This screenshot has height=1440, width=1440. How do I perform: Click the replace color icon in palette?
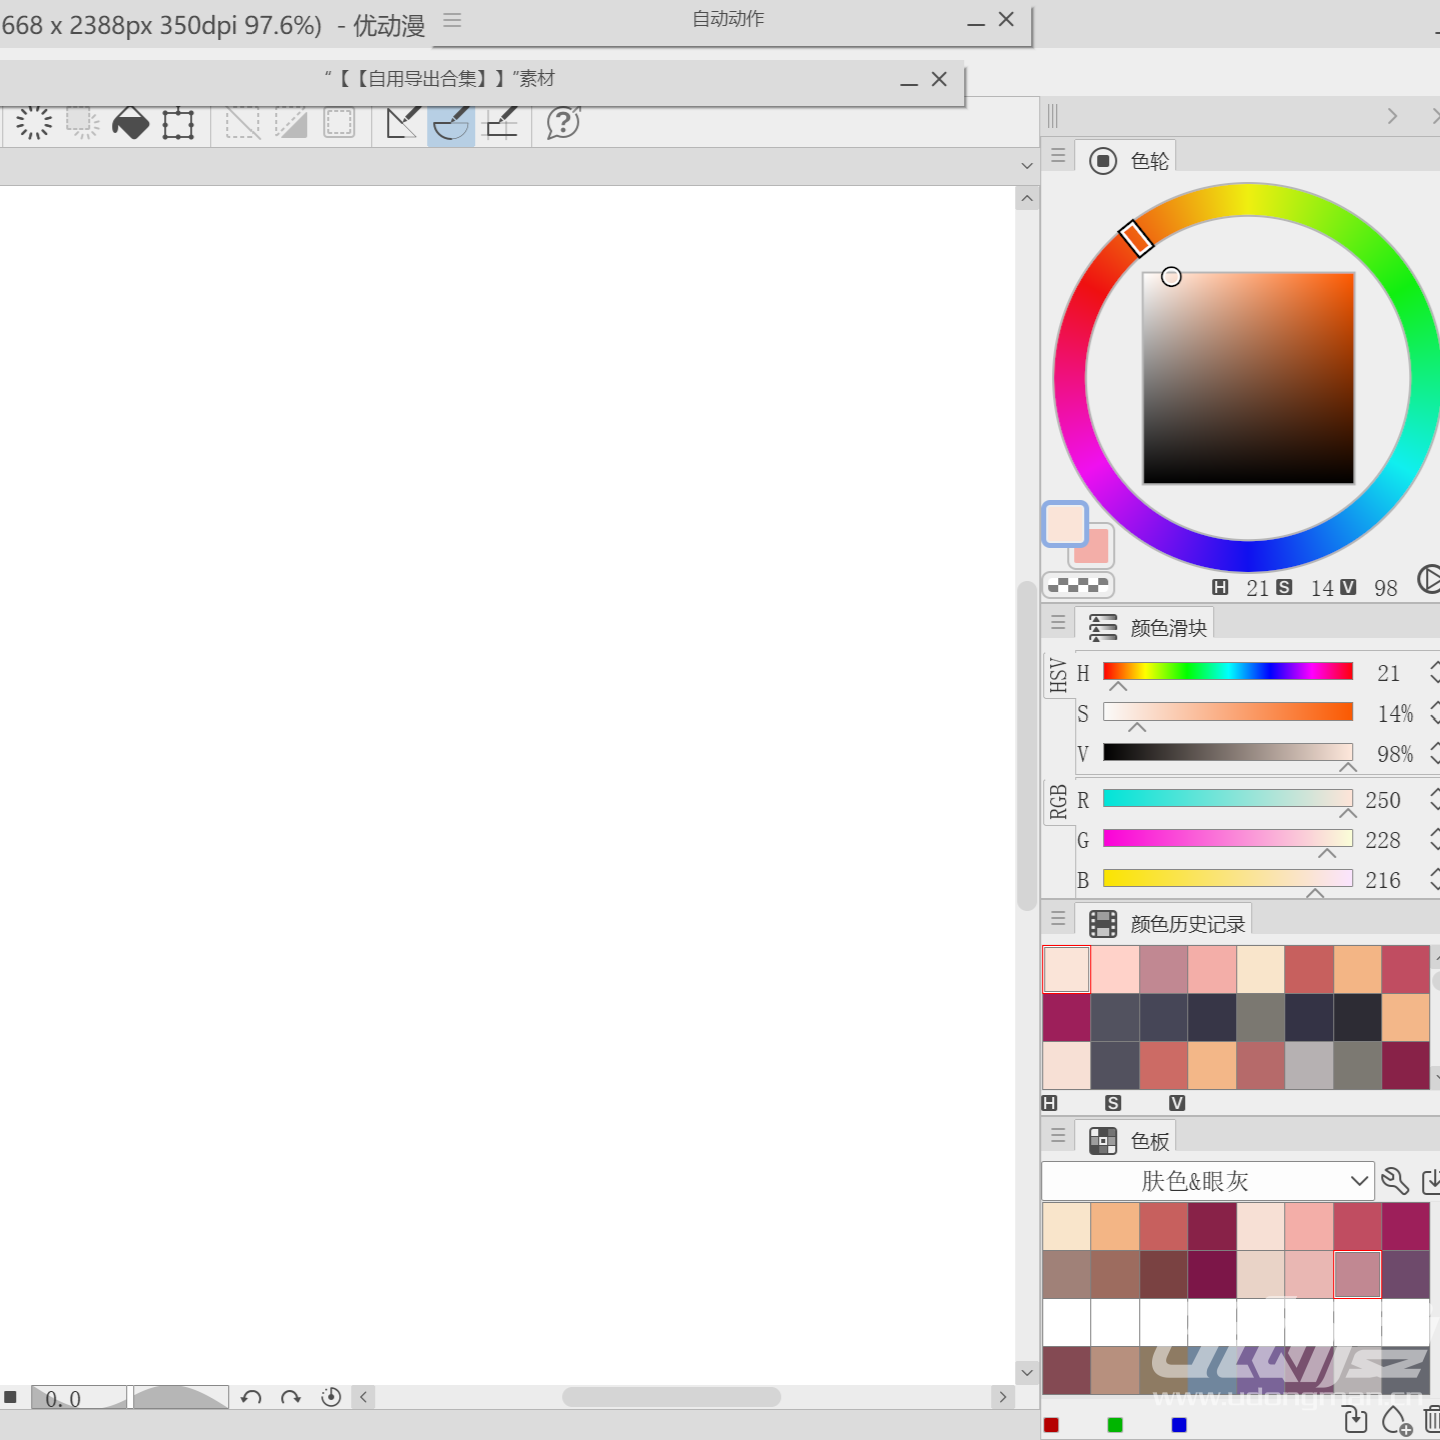tap(1354, 1421)
